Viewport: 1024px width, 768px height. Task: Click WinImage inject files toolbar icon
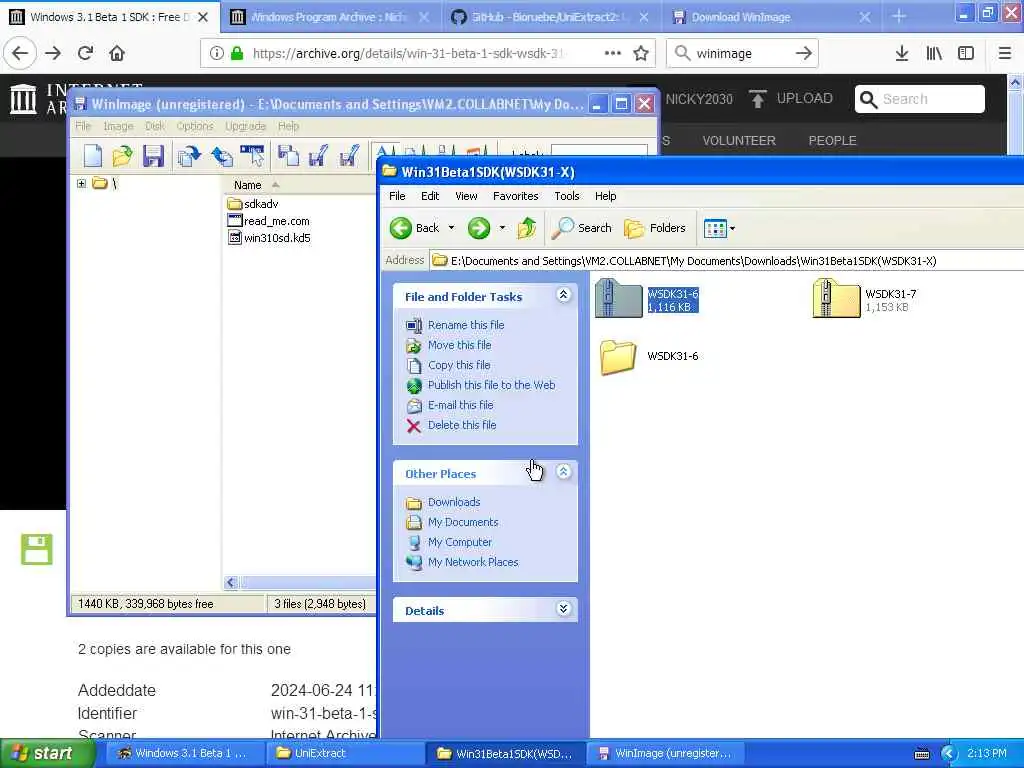[x=288, y=156]
